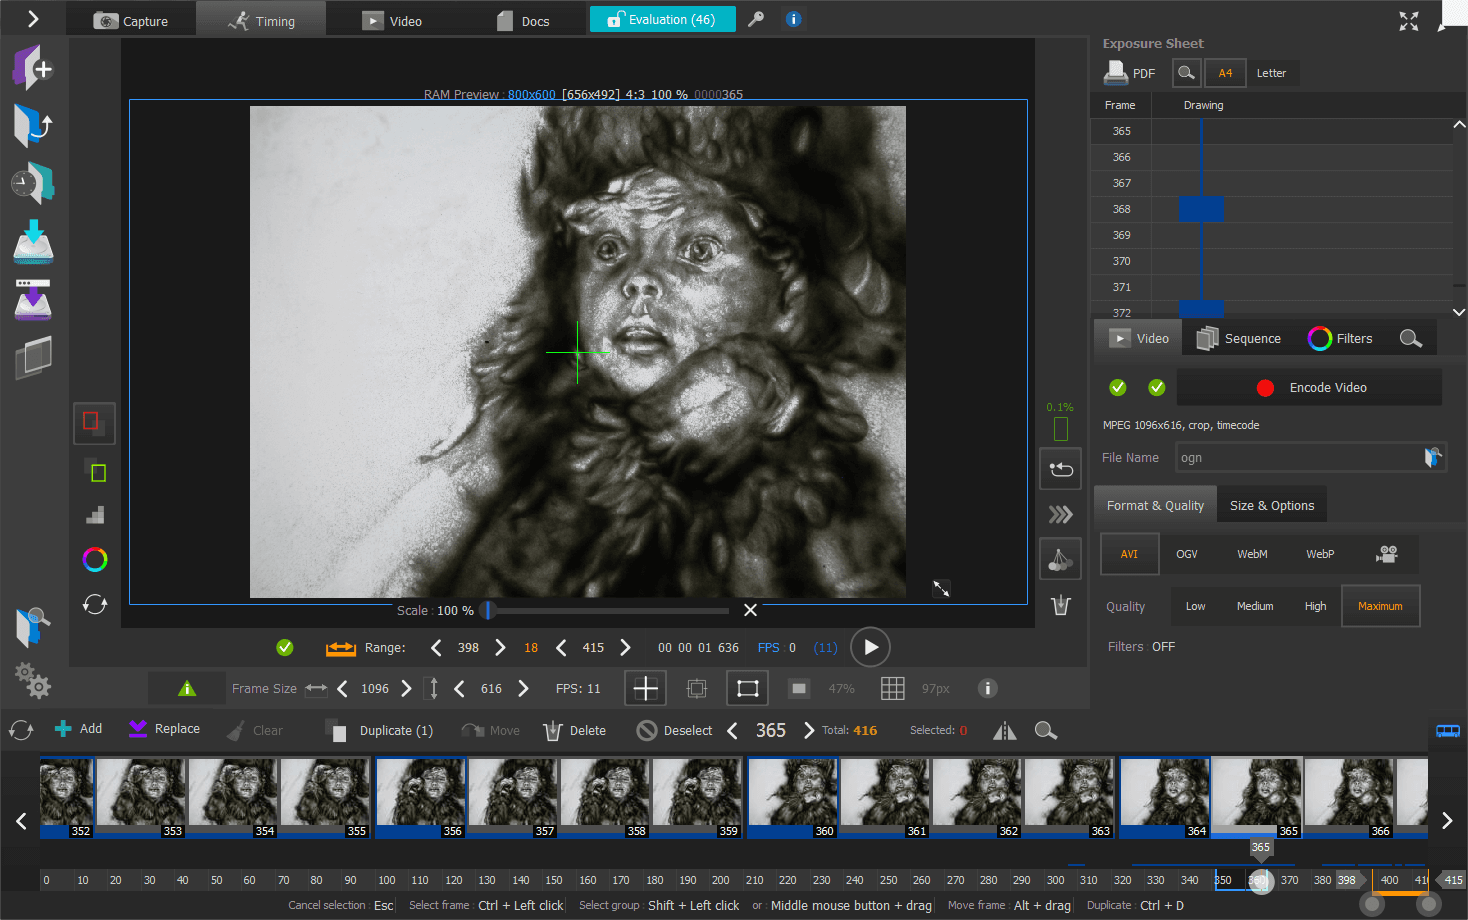Viewport: 1468px width, 920px height.
Task: Select the OGV format option
Action: pos(1187,554)
